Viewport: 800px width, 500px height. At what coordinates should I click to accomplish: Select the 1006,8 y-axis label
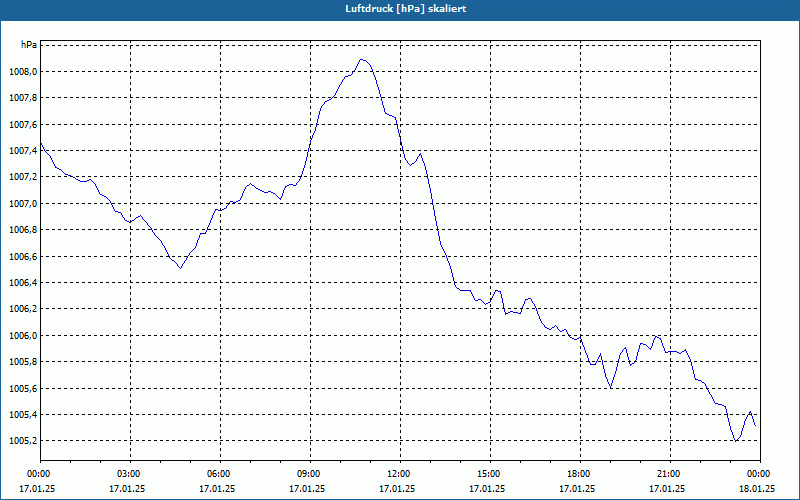tap(23, 230)
